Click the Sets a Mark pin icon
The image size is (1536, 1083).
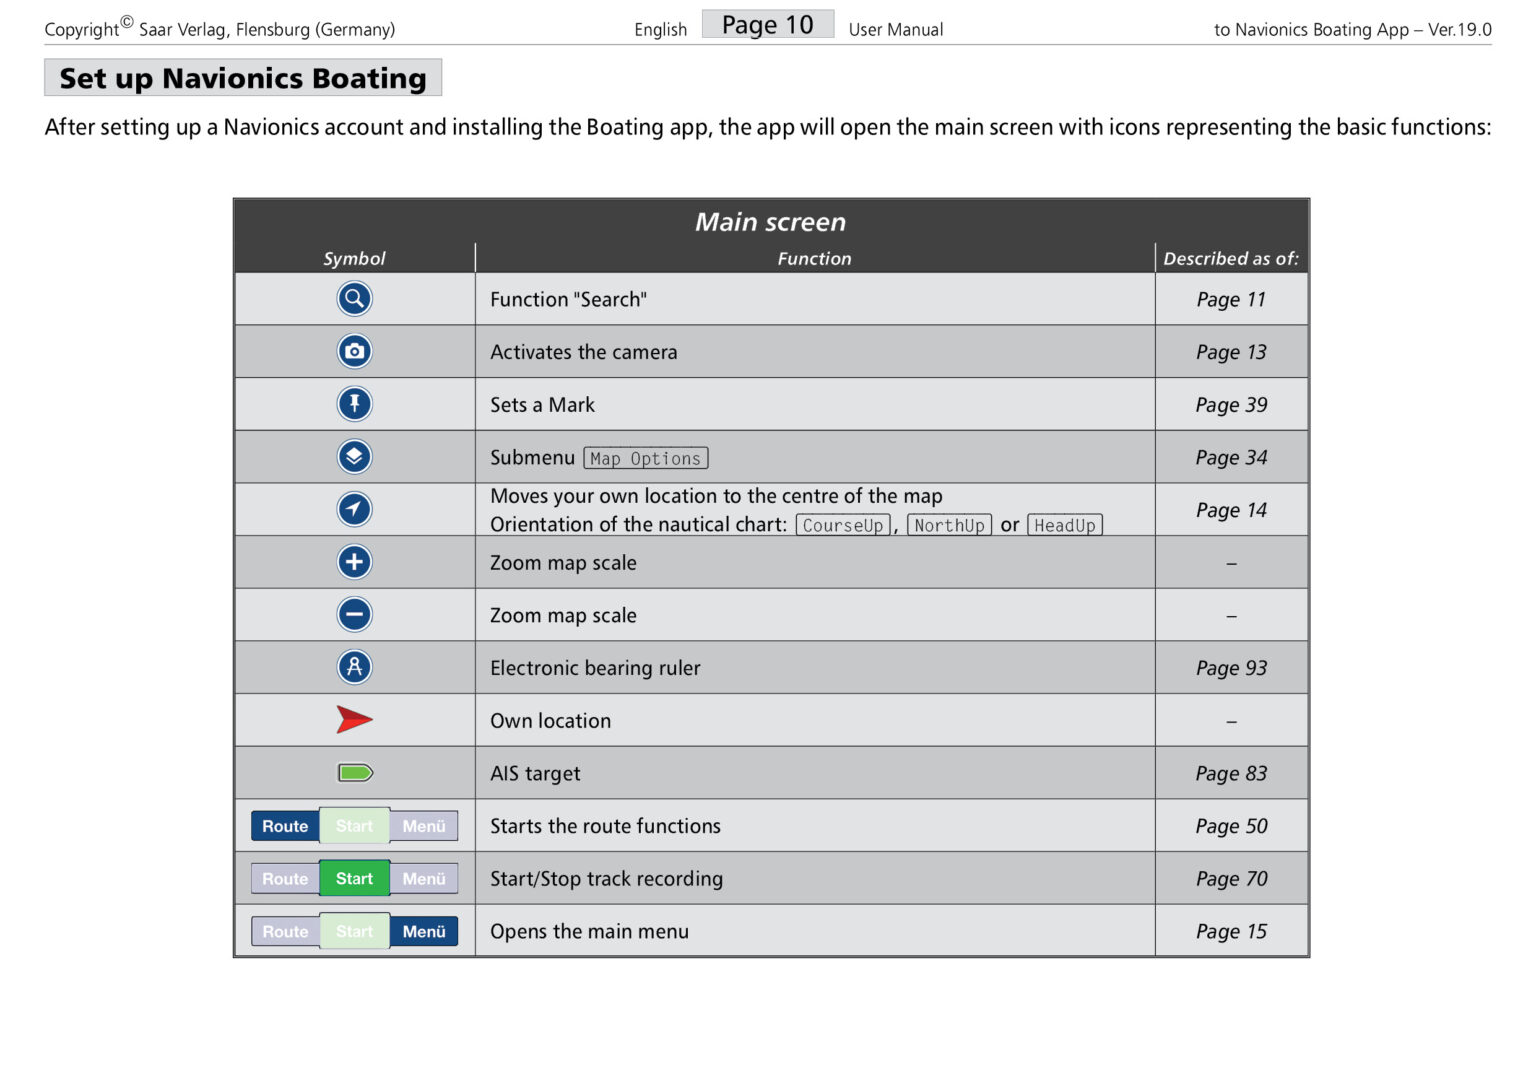[354, 404]
